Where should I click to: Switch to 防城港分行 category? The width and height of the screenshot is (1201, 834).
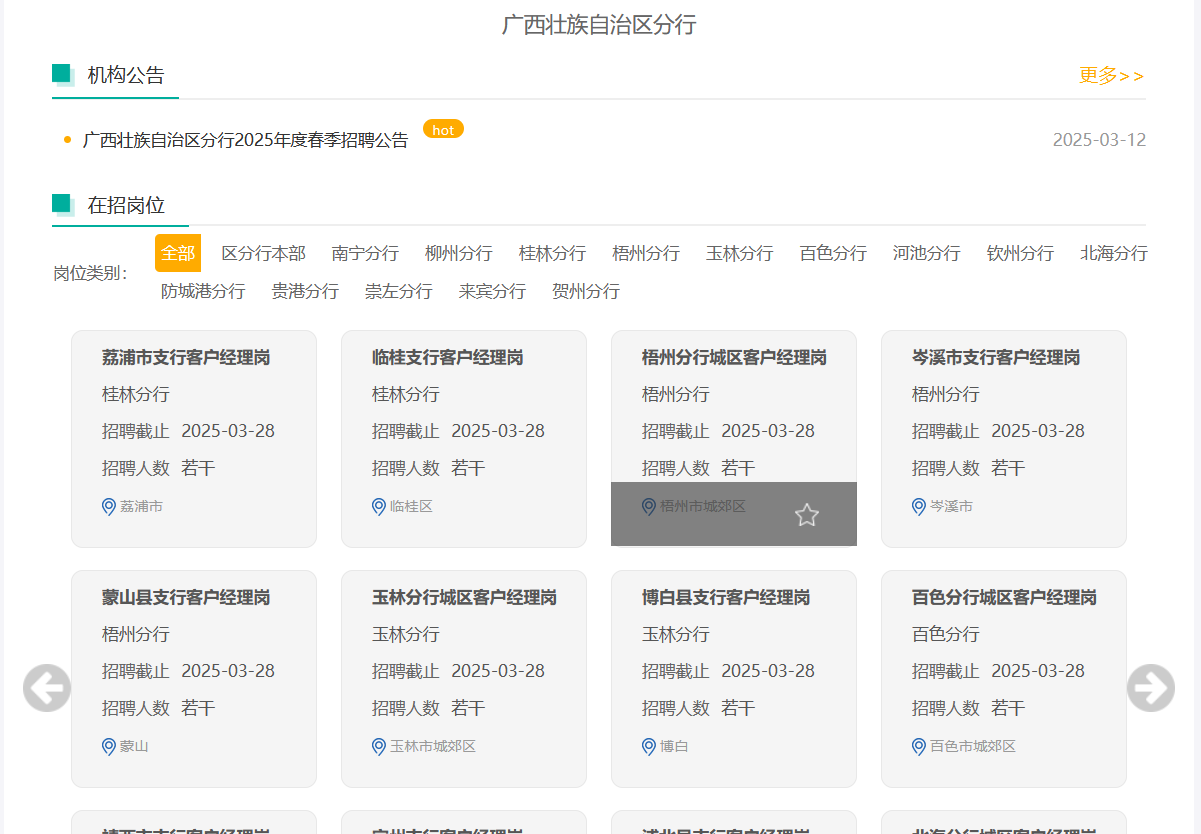[x=203, y=291]
